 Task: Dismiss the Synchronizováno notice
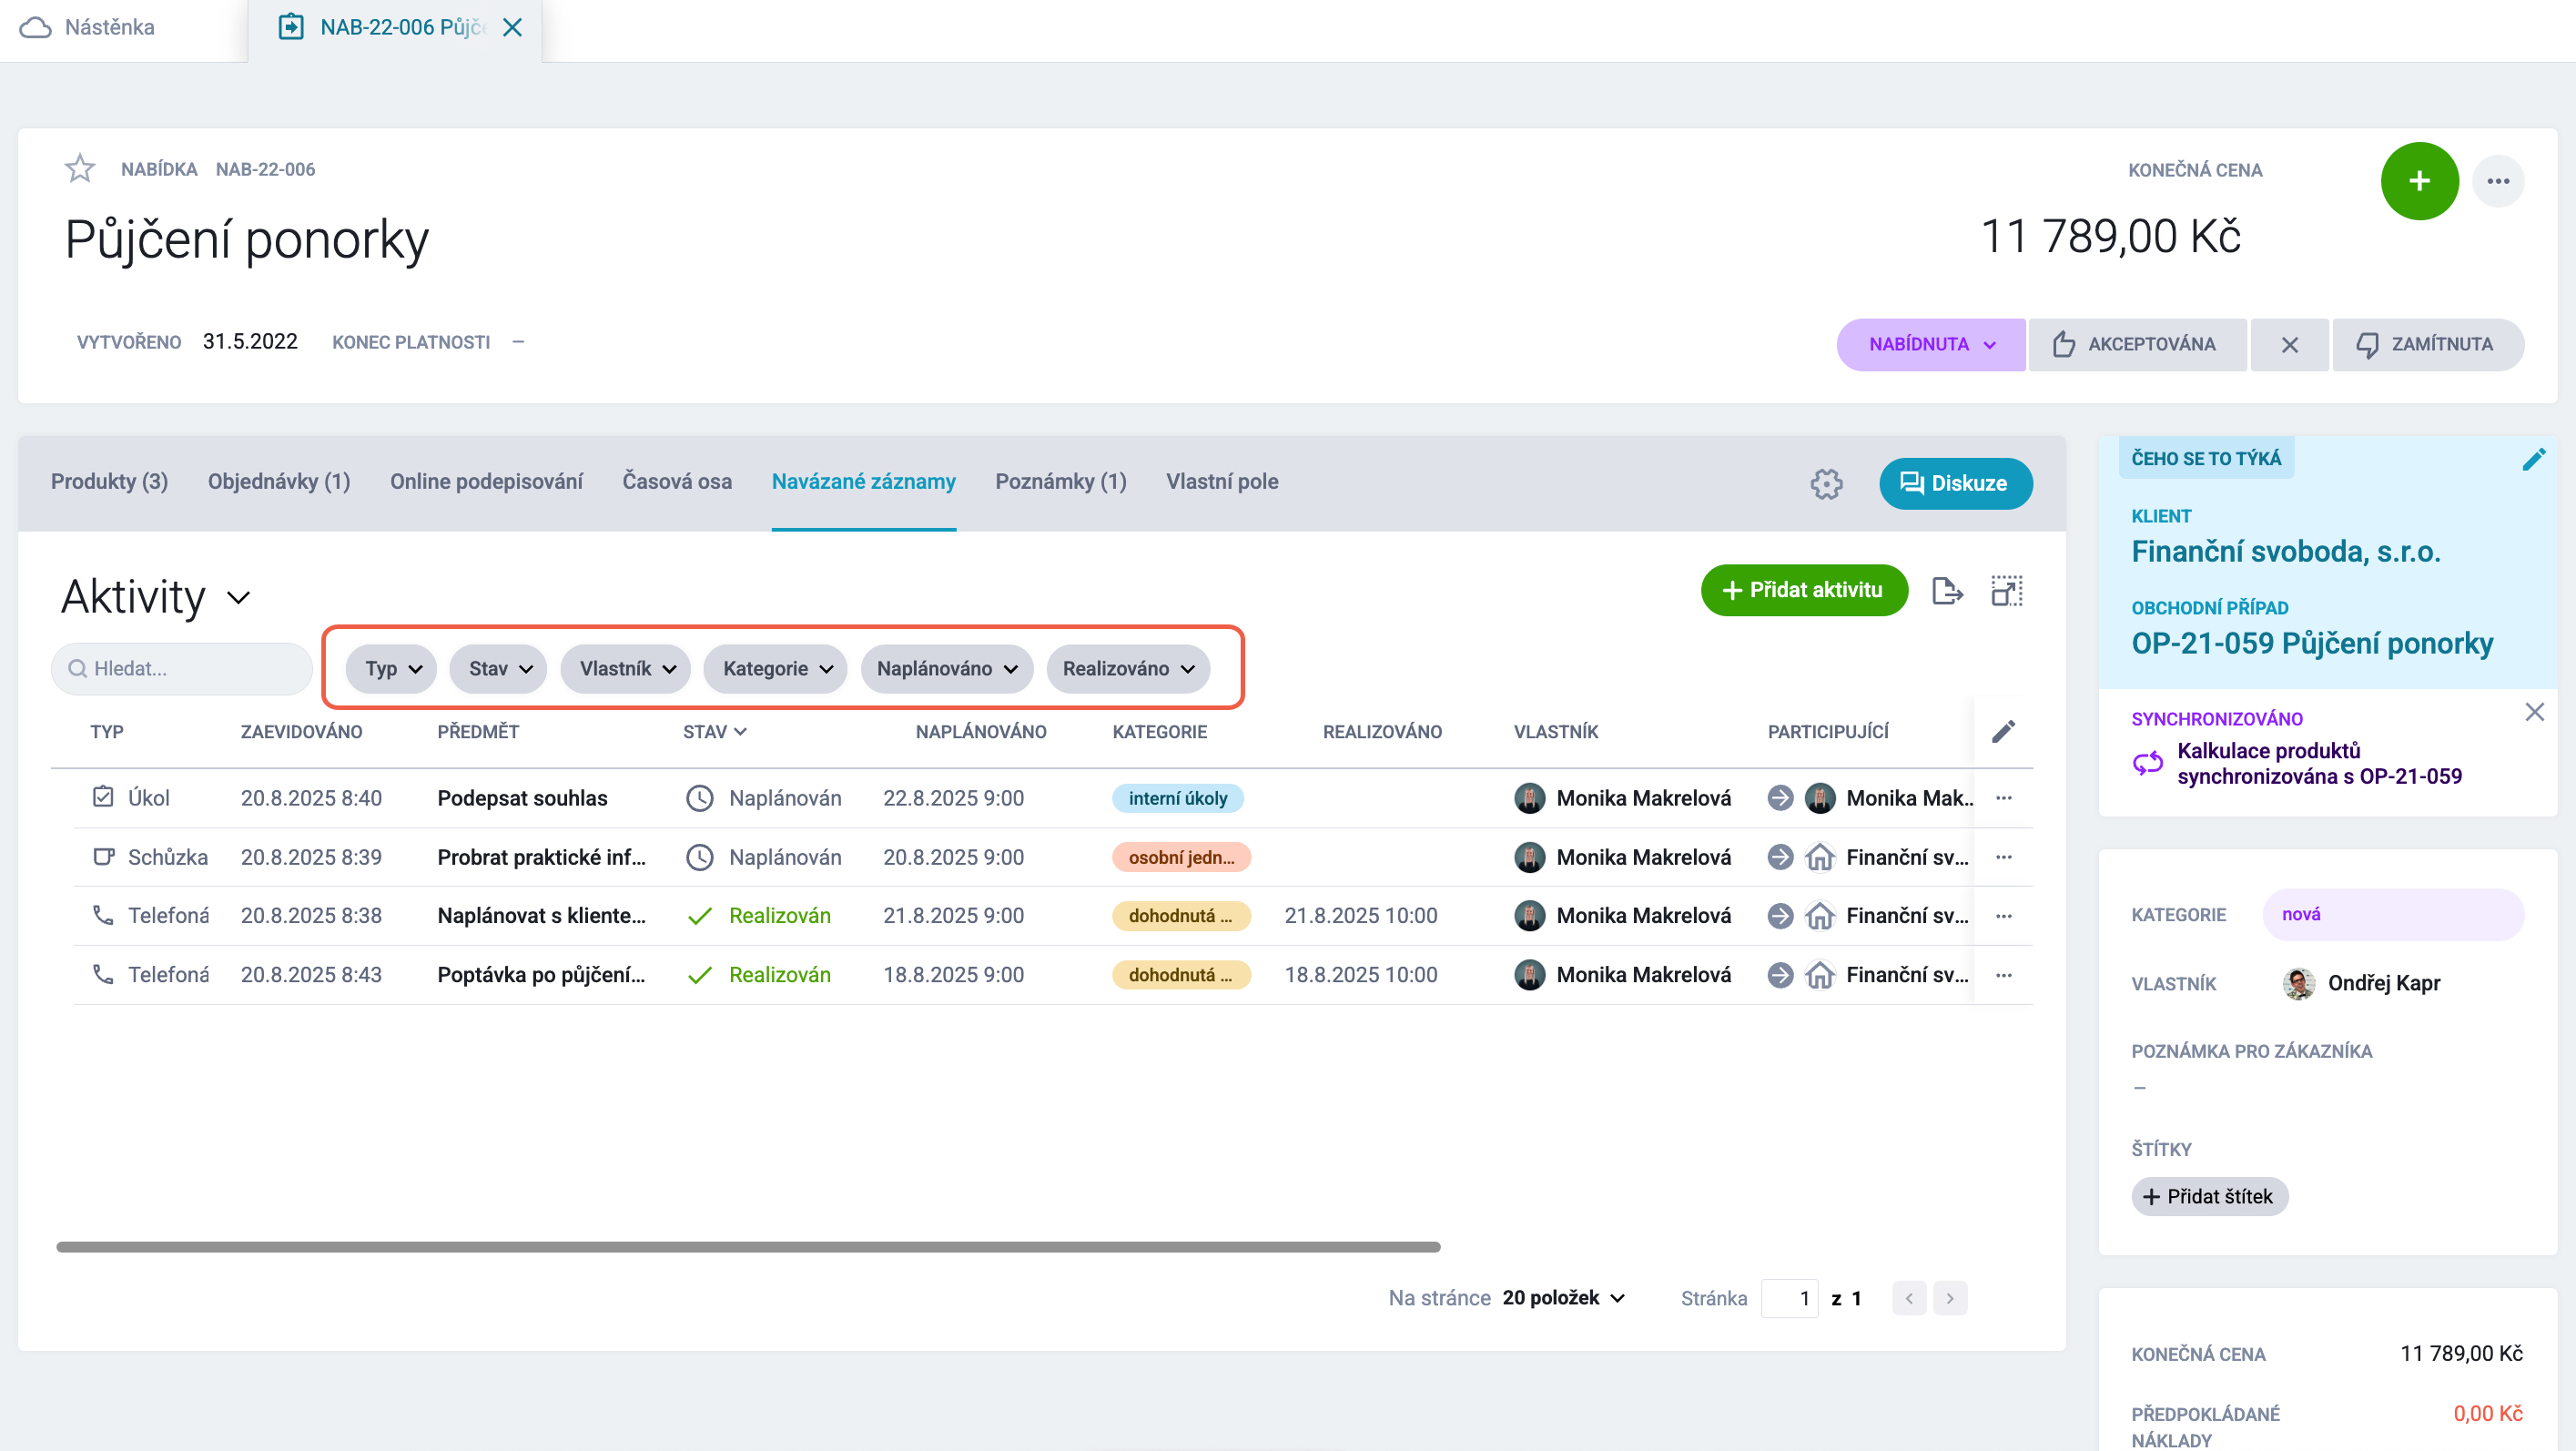[2534, 712]
